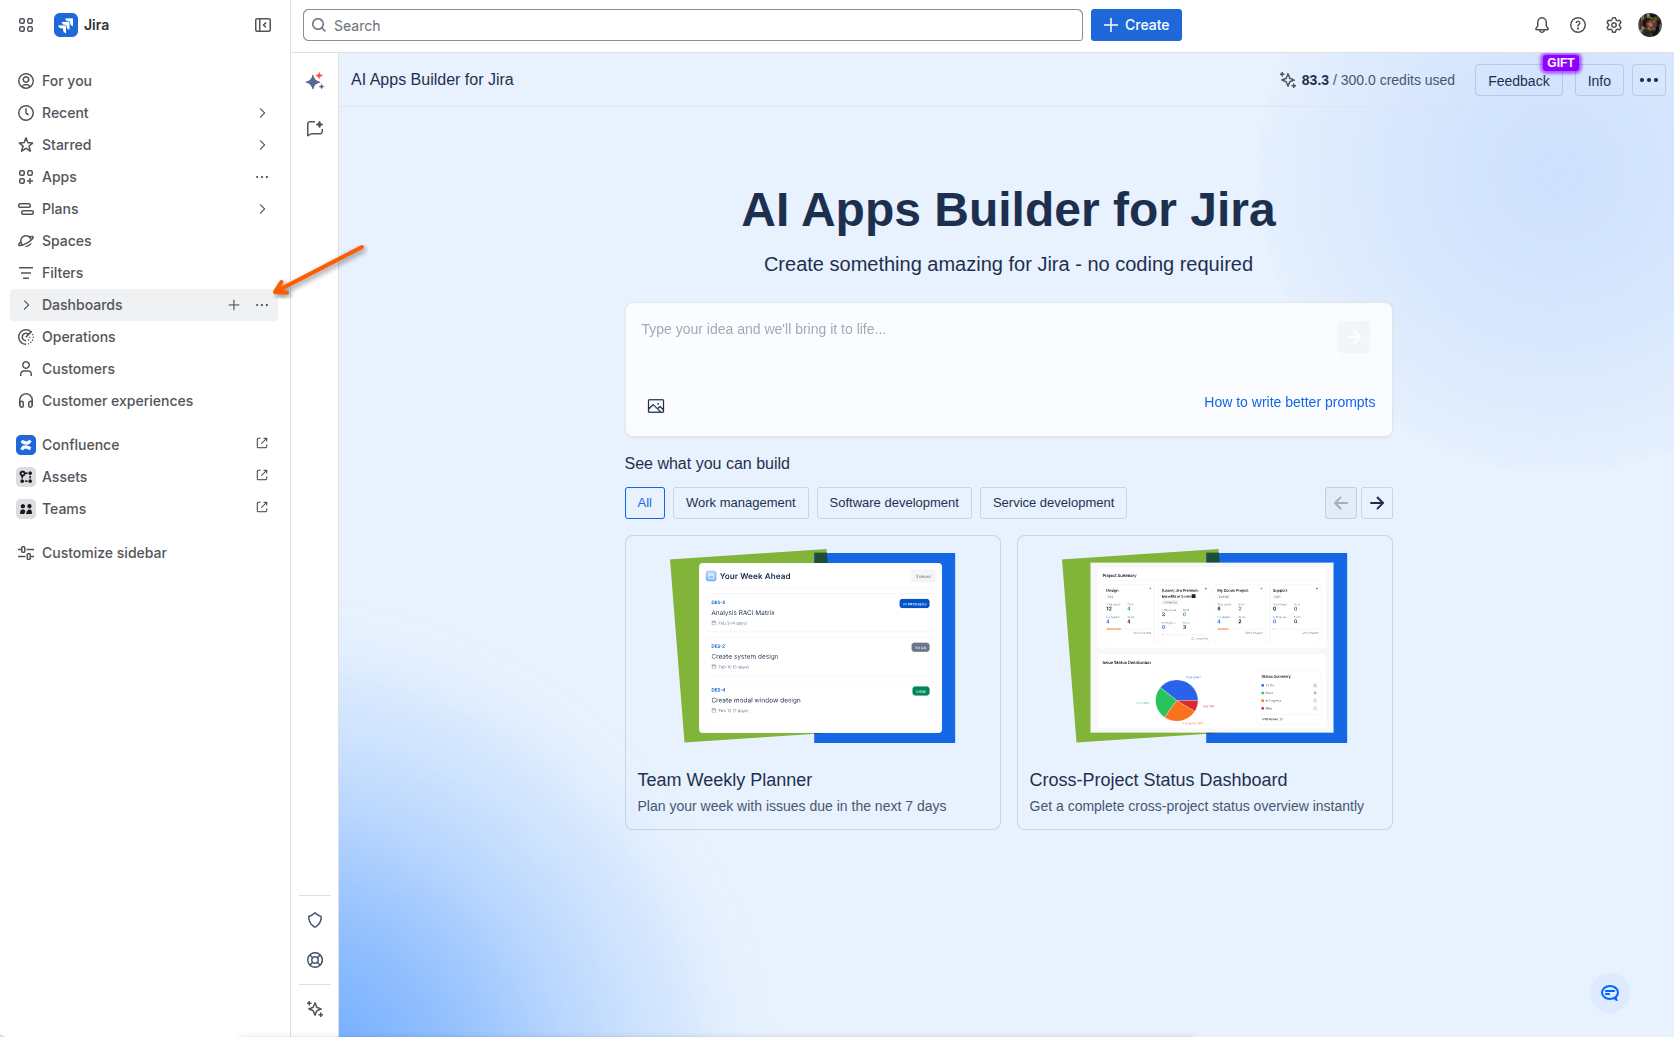Open more actions for Apps
This screenshot has width=1674, height=1037.
tap(262, 177)
